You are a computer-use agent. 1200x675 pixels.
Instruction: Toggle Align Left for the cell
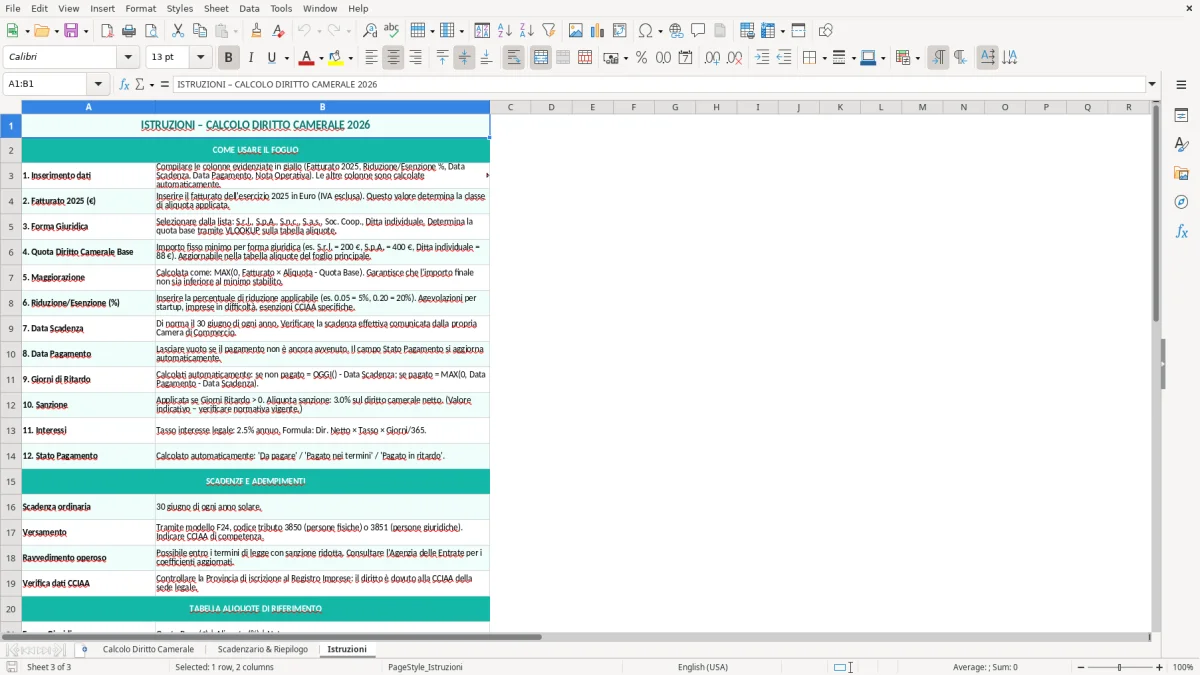click(371, 58)
